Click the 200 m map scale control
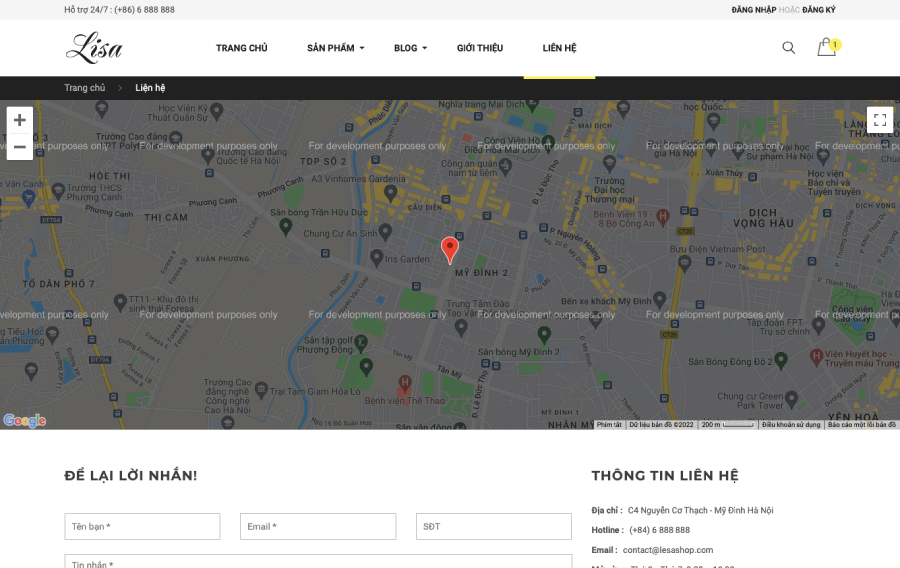Image resolution: width=900 pixels, height=568 pixels. click(x=727, y=425)
